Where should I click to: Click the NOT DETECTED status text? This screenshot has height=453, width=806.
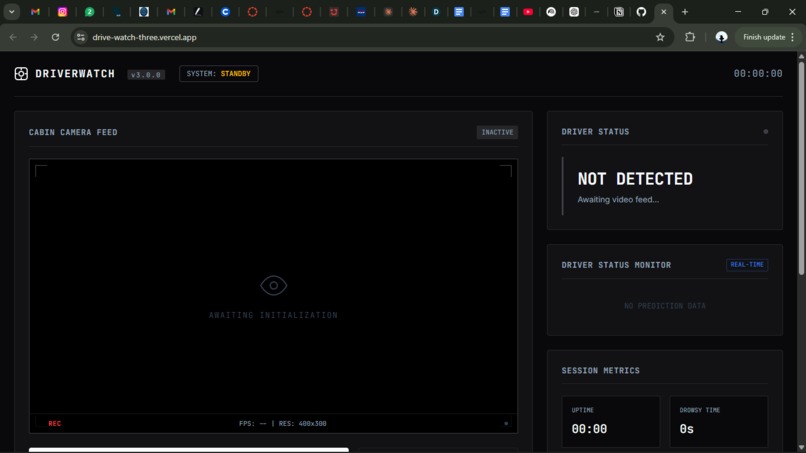[635, 179]
